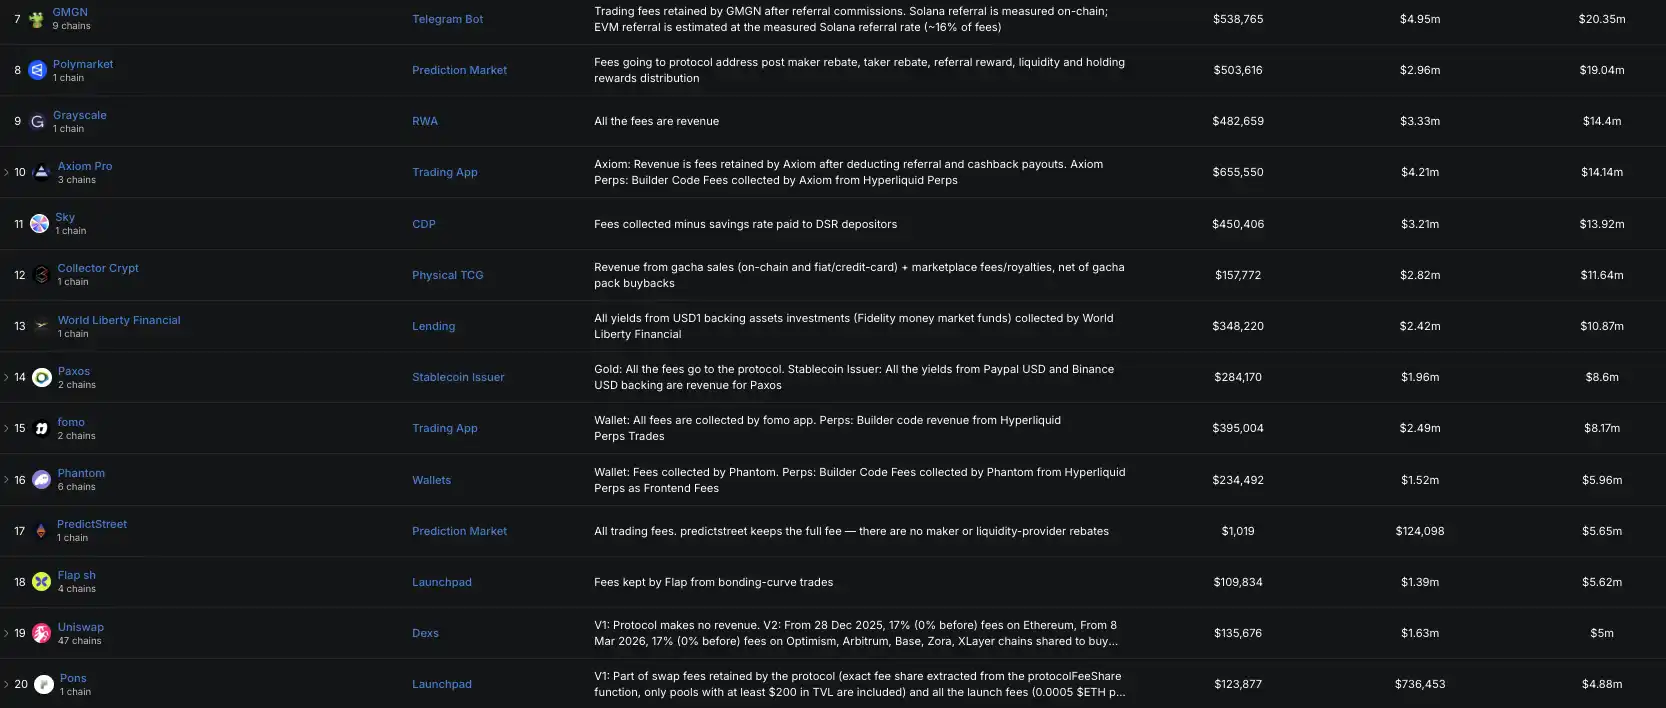1666x708 pixels.
Task: Click the GMGN protocol logo icon
Action: coord(37,19)
